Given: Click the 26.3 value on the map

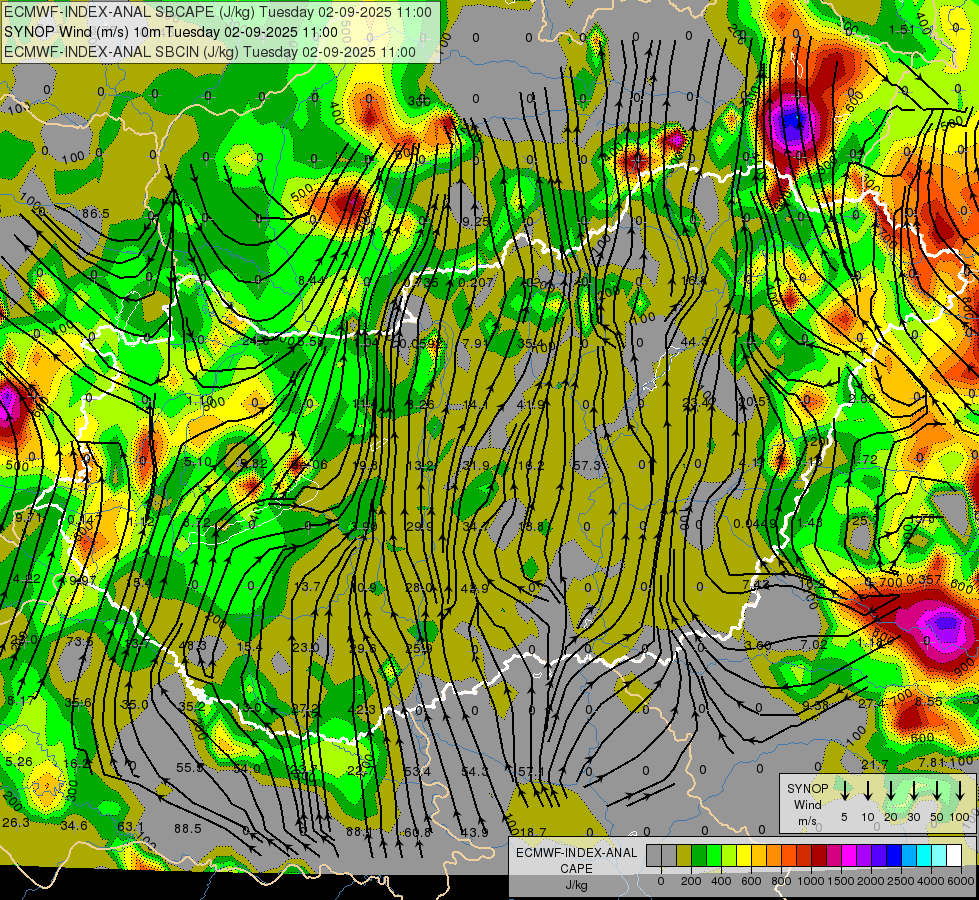Looking at the screenshot, I should 16,823.
